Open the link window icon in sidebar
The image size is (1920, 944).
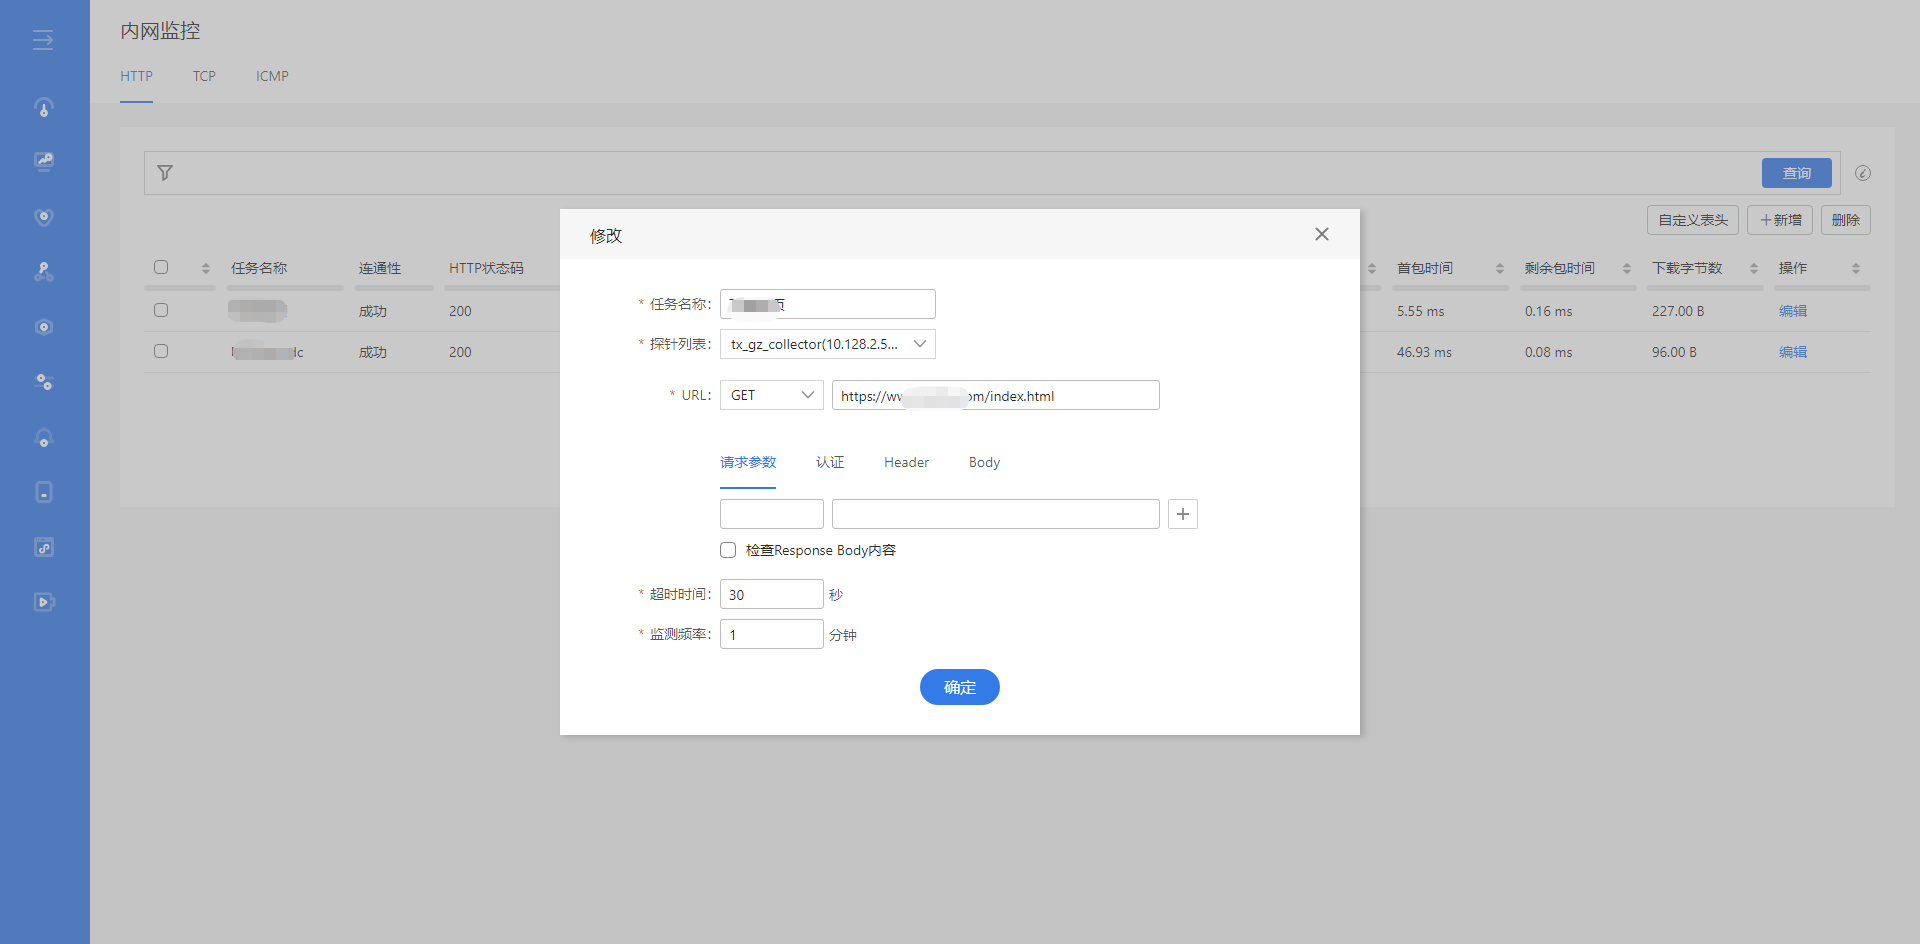tap(44, 547)
